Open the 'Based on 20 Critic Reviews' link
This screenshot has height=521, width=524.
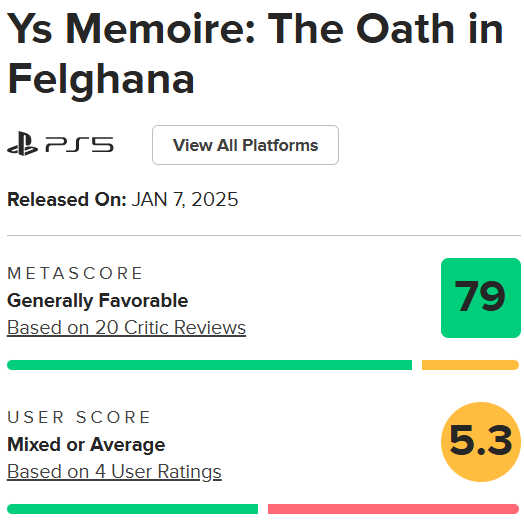coord(126,327)
